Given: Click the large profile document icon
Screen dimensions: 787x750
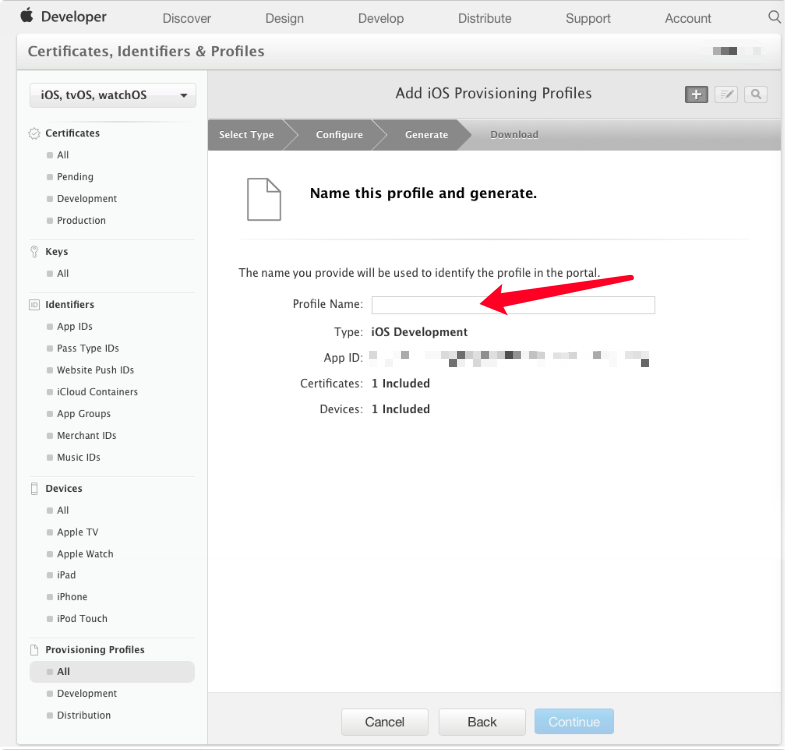Looking at the screenshot, I should pos(264,199).
